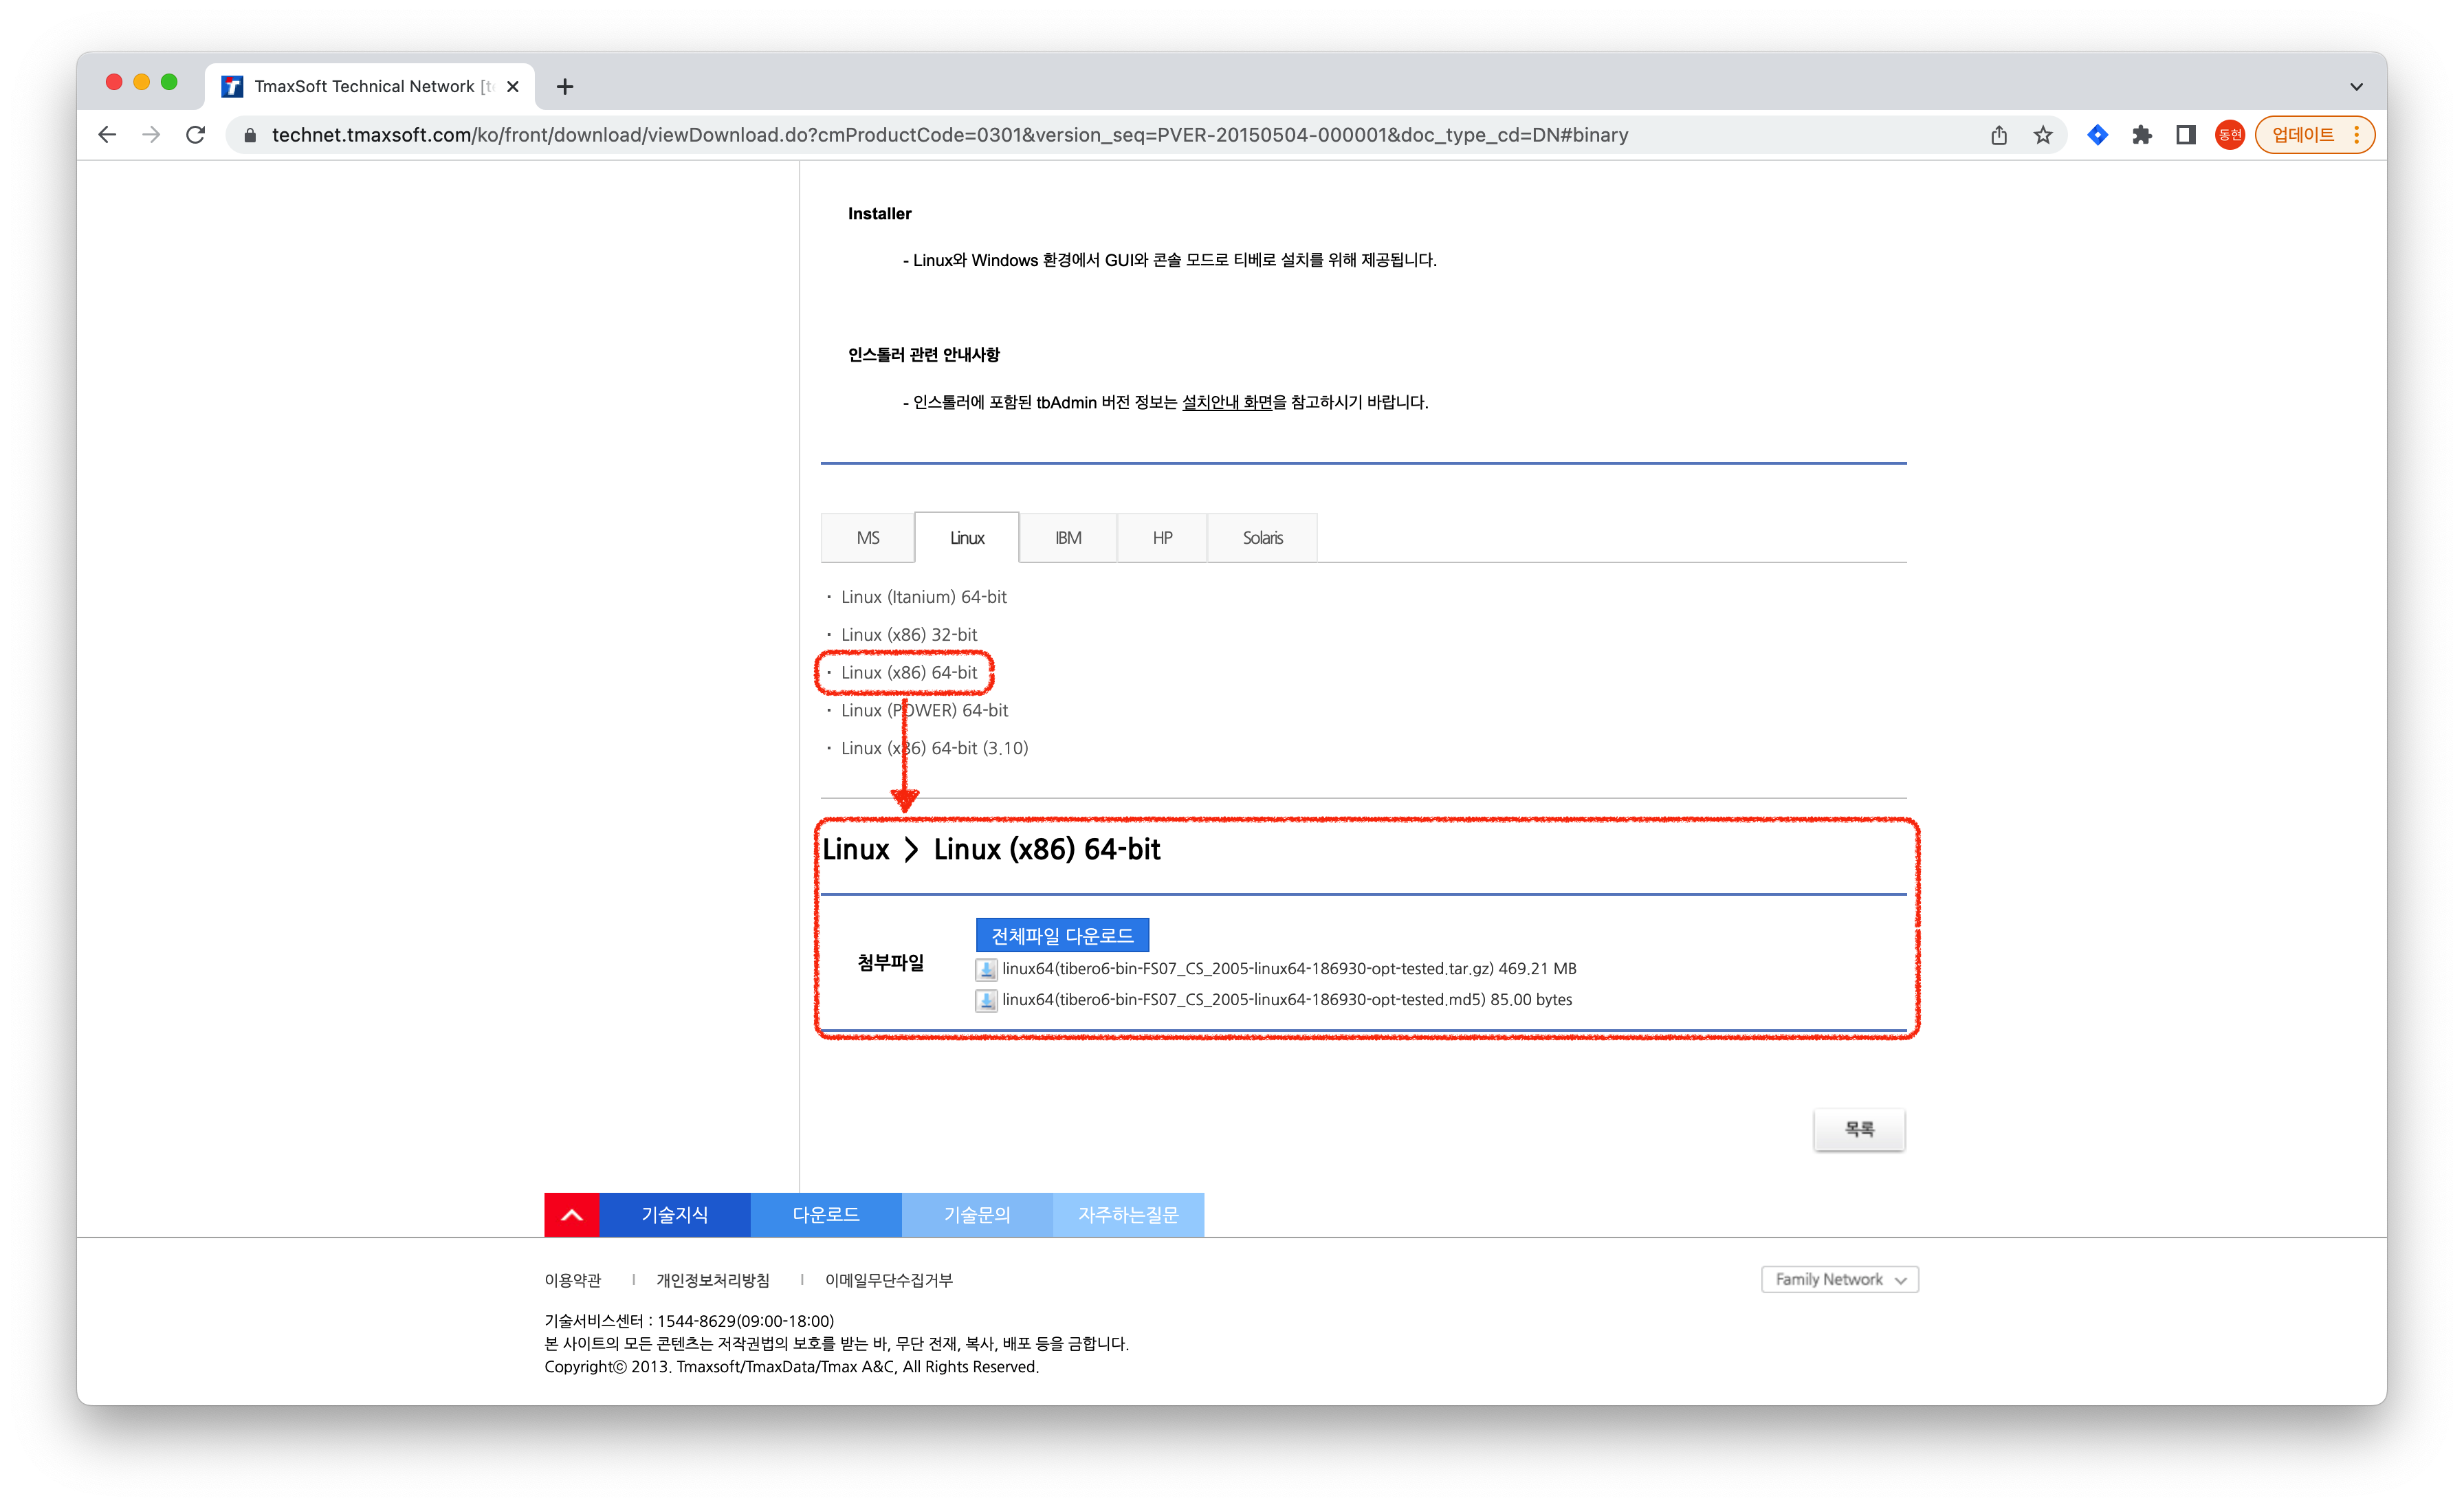Switch to the Linux platform tab
The width and height of the screenshot is (2464, 1507).
point(967,538)
